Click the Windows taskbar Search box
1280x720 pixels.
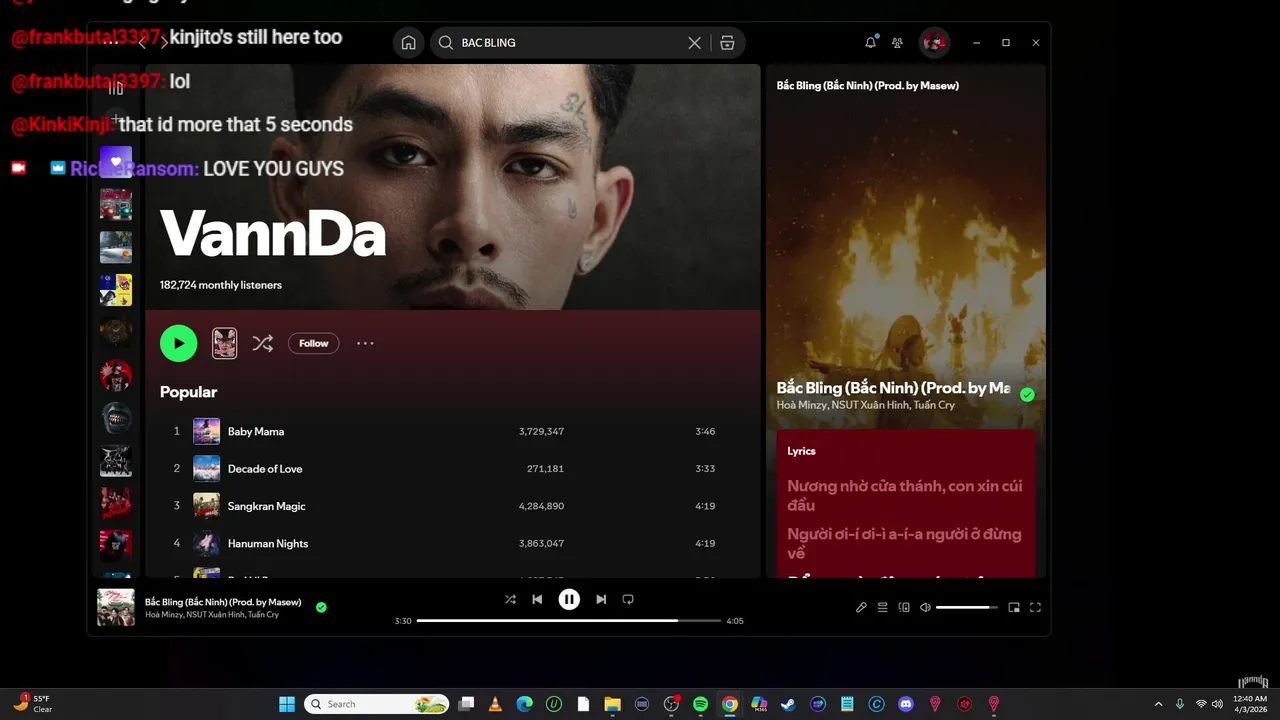[376, 704]
